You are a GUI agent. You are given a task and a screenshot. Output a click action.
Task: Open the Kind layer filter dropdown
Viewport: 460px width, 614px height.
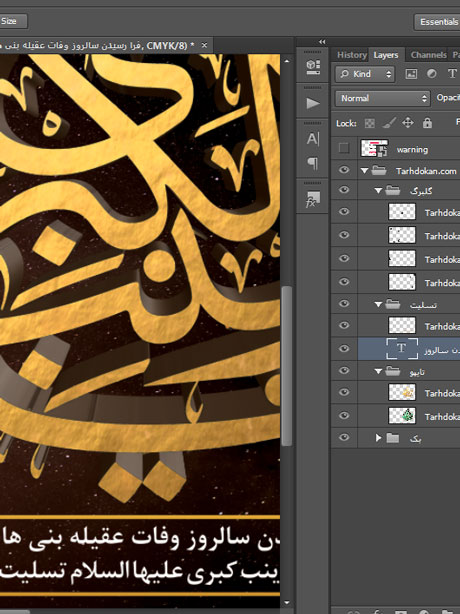[x=365, y=74]
